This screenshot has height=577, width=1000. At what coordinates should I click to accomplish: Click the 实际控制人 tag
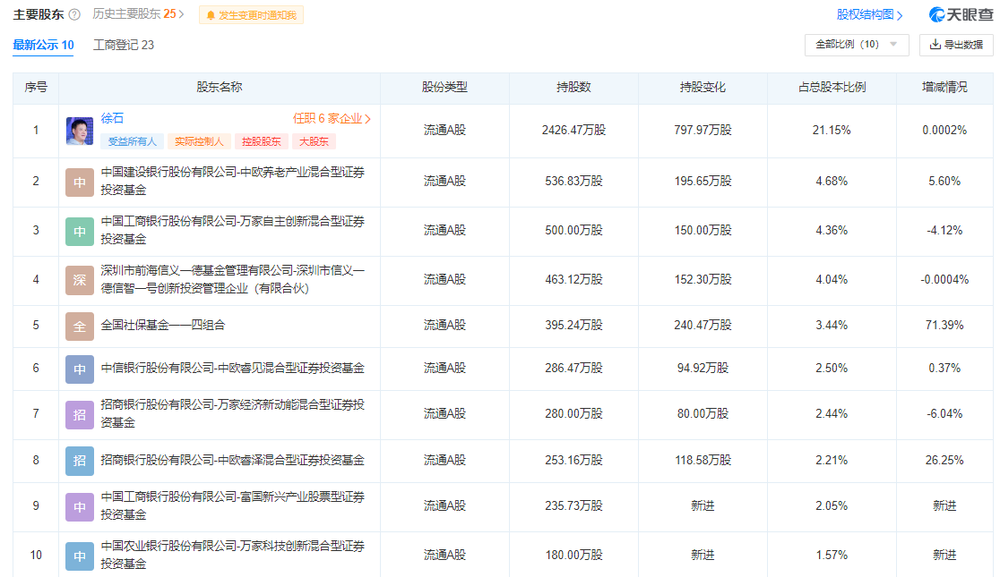click(199, 142)
